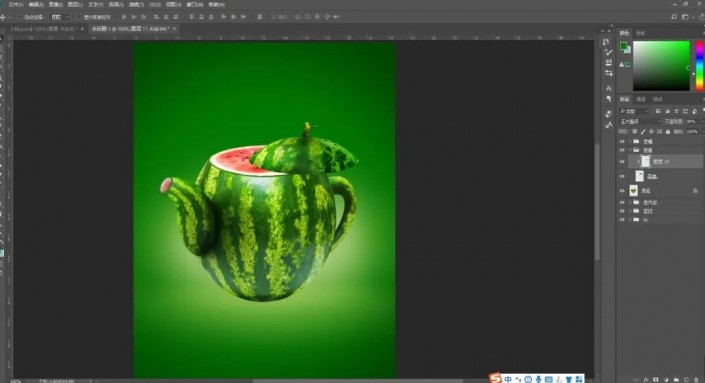Hide the bottom layer group
Image resolution: width=705 pixels, height=383 pixels.
click(622, 220)
